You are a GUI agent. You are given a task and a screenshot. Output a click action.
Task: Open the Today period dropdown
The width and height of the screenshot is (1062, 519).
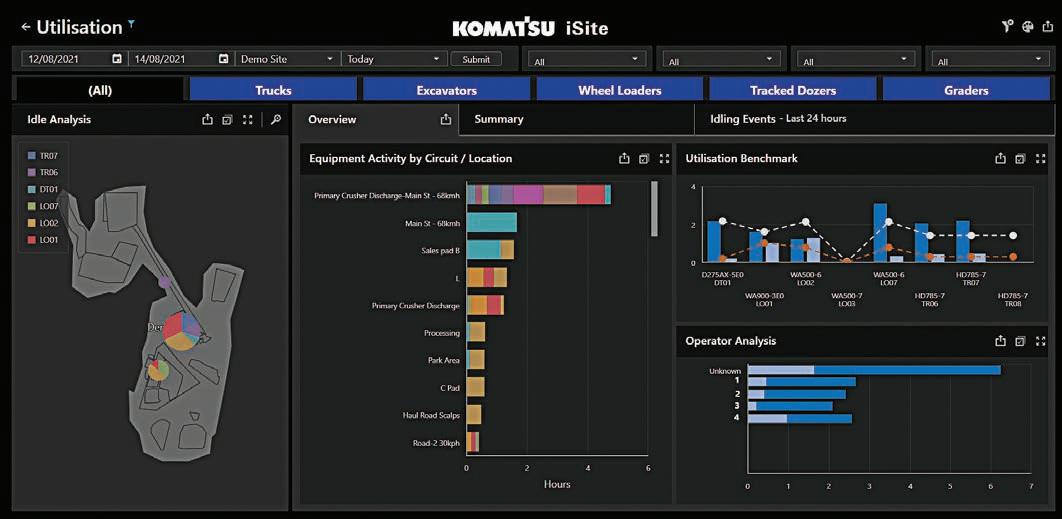[x=394, y=59]
